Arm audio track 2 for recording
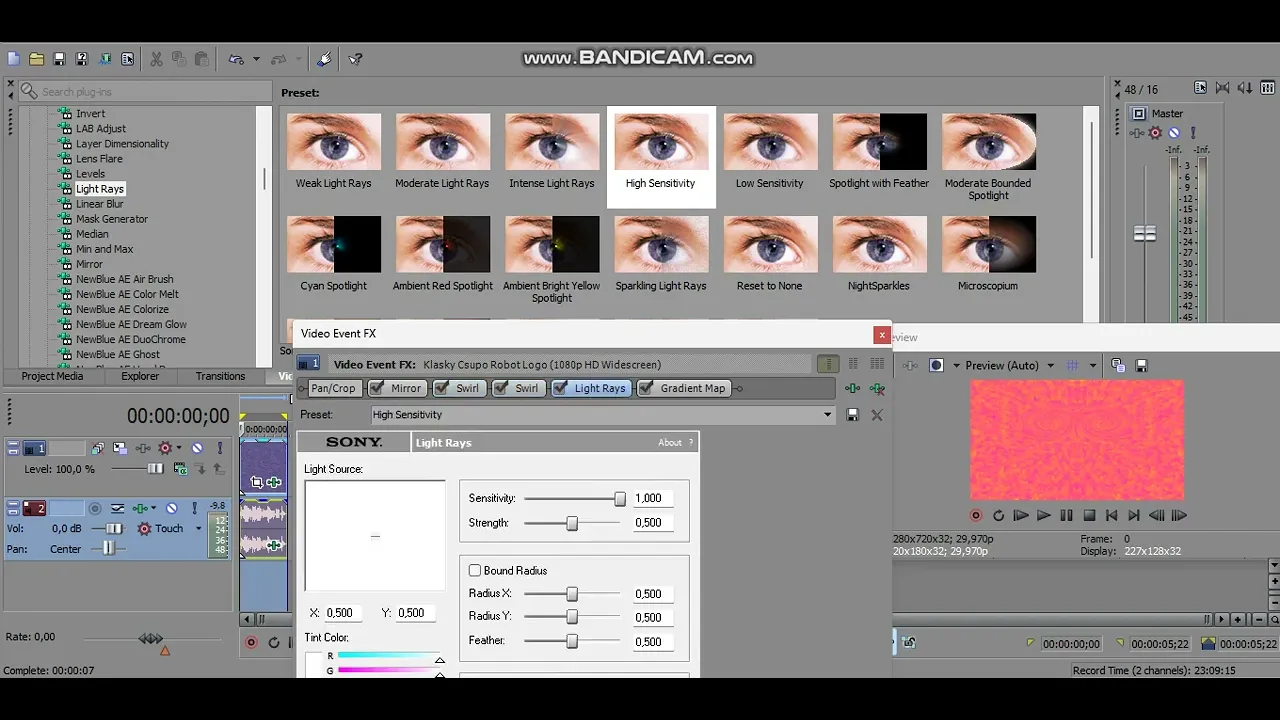 [x=95, y=508]
